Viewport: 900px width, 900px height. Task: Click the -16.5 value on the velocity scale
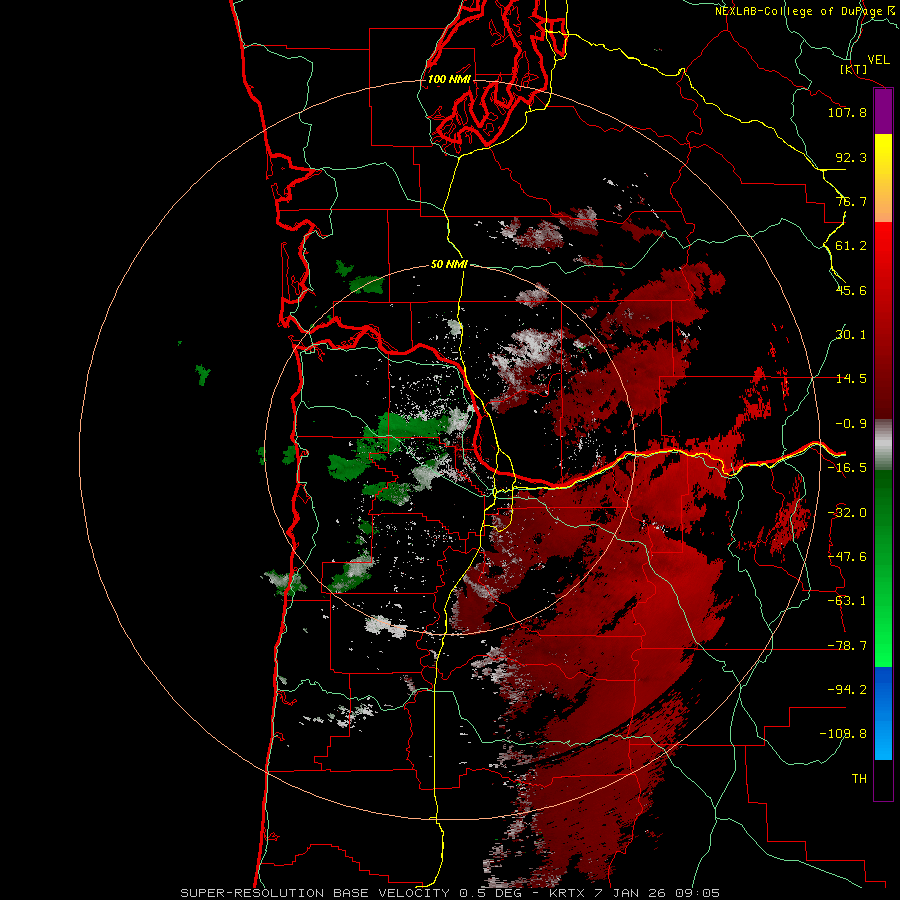(847, 468)
